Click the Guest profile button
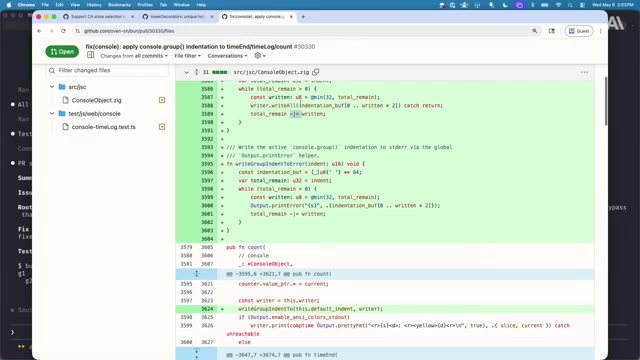640x360 pixels. click(x=579, y=31)
